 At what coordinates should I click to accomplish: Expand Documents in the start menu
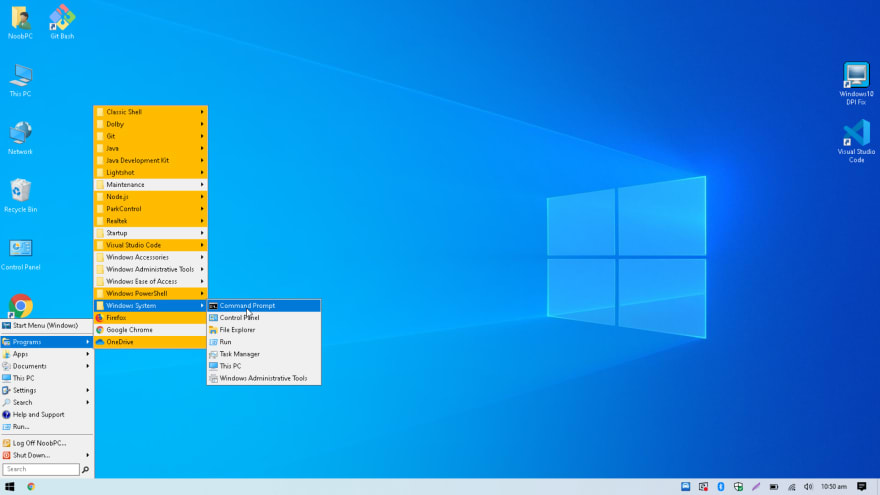click(x=47, y=366)
